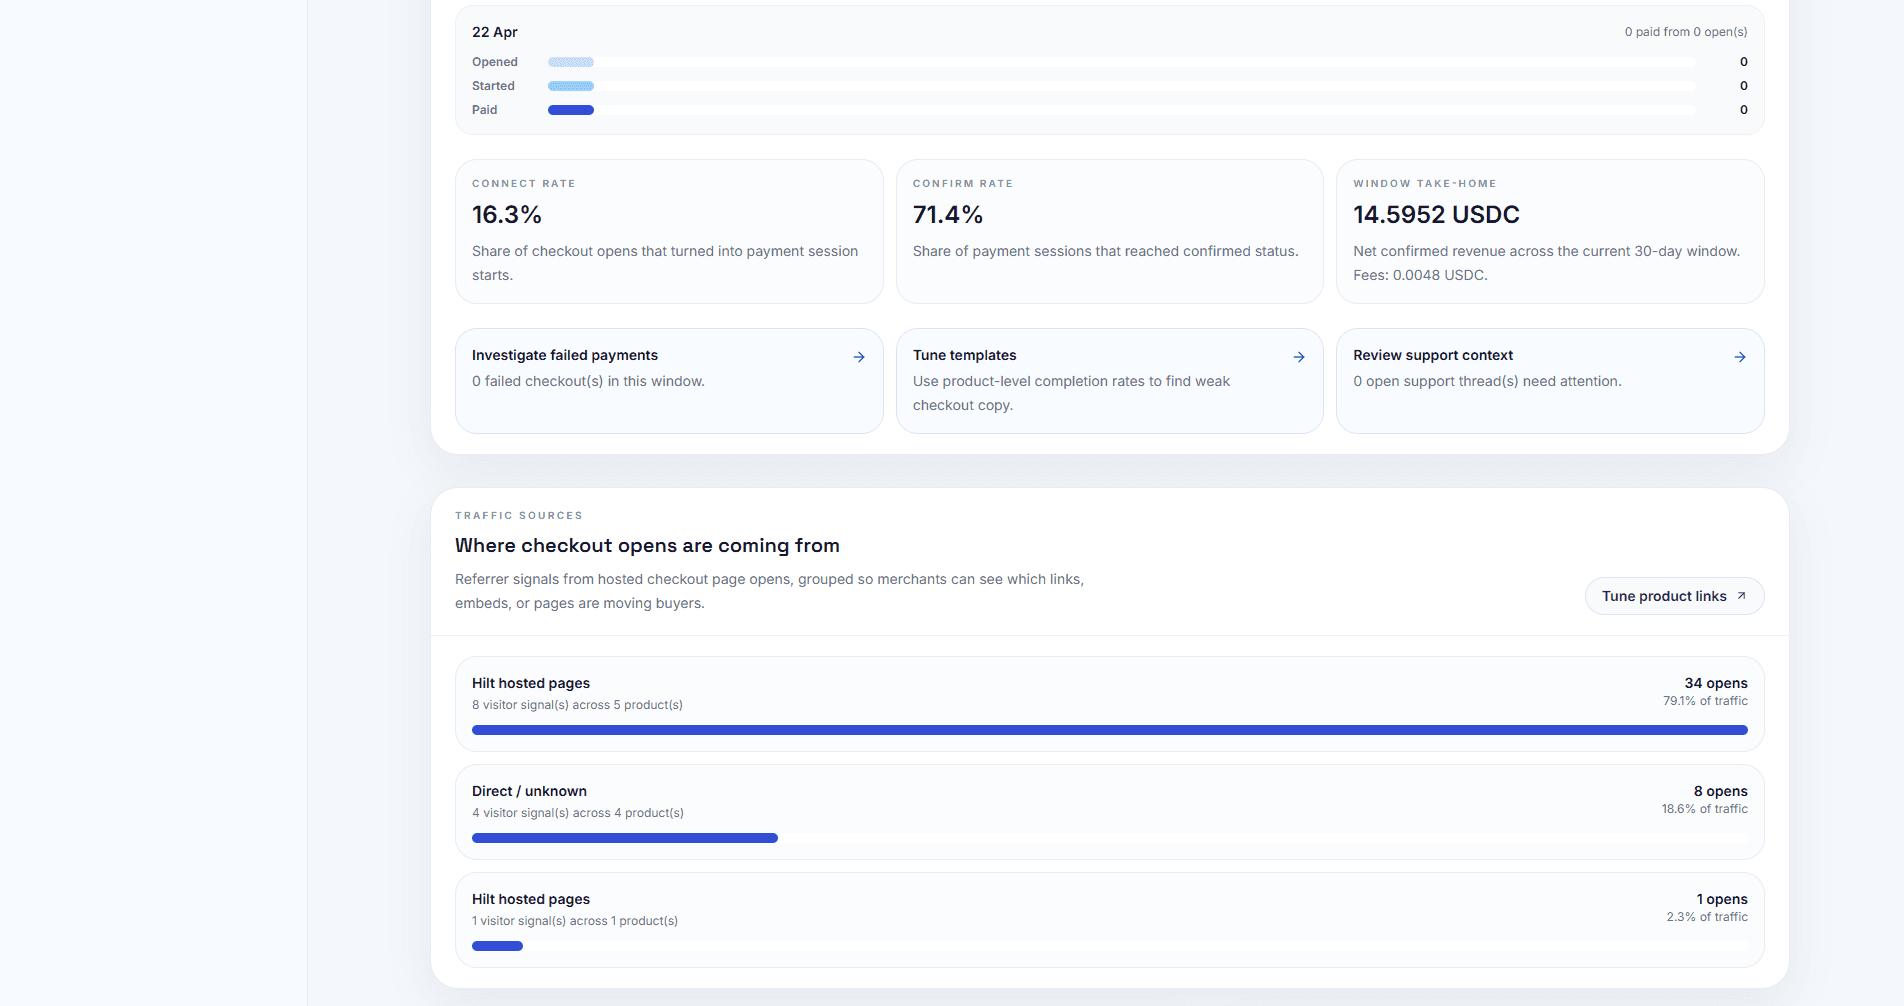Select the 71.4% confirm rate value
The width and height of the screenshot is (1904, 1006).
coord(948,215)
